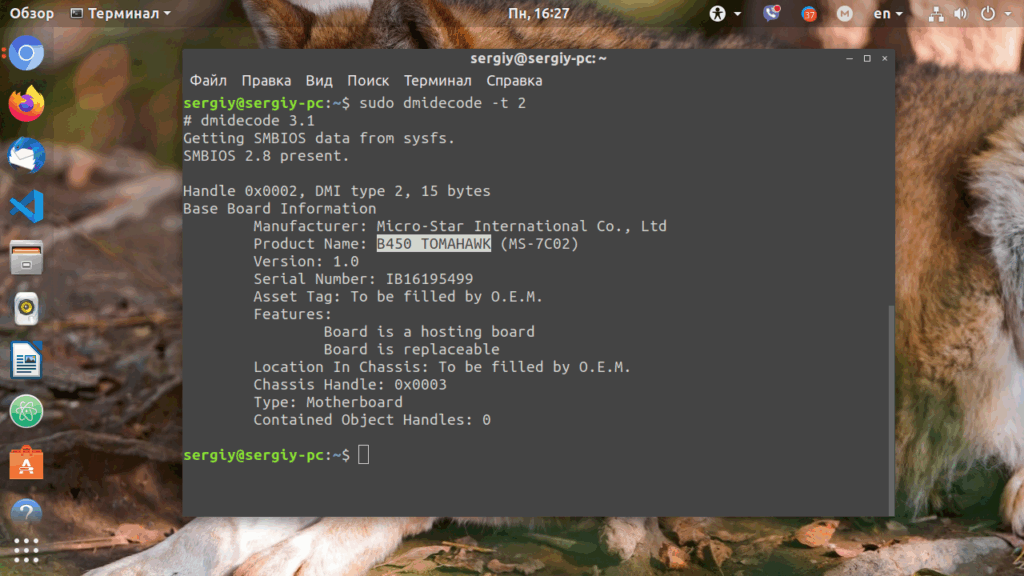Image resolution: width=1024 pixels, height=576 pixels.
Task: Open the Atom editor dock icon
Action: pos(26,411)
